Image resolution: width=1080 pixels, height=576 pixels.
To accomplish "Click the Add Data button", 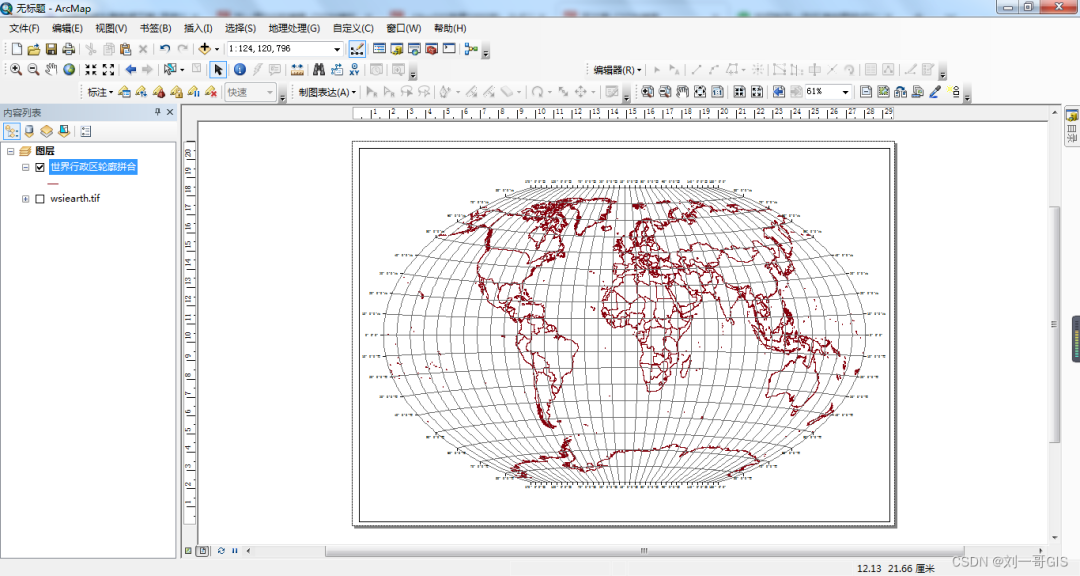I will click(x=205, y=49).
